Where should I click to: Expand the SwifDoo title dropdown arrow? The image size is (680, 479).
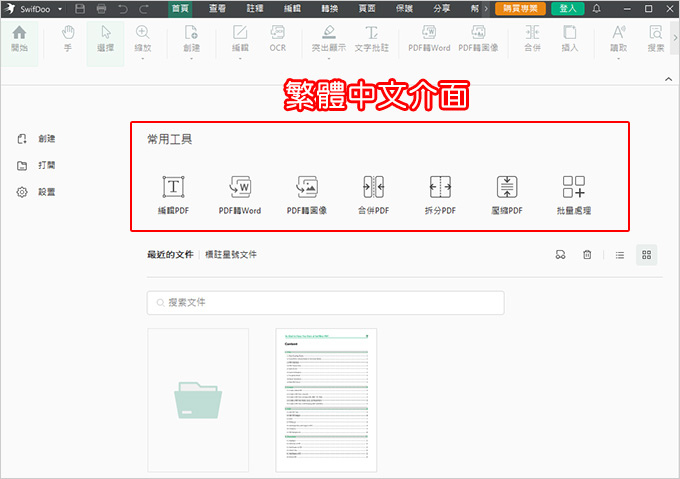pyautogui.click(x=60, y=9)
